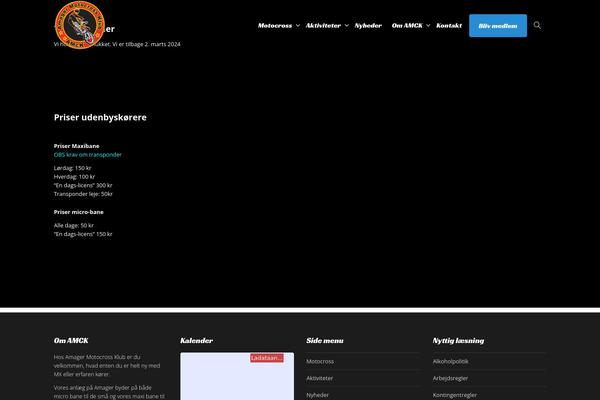
Task: Open the Alkoholpolitik footer link
Action: [x=450, y=361]
